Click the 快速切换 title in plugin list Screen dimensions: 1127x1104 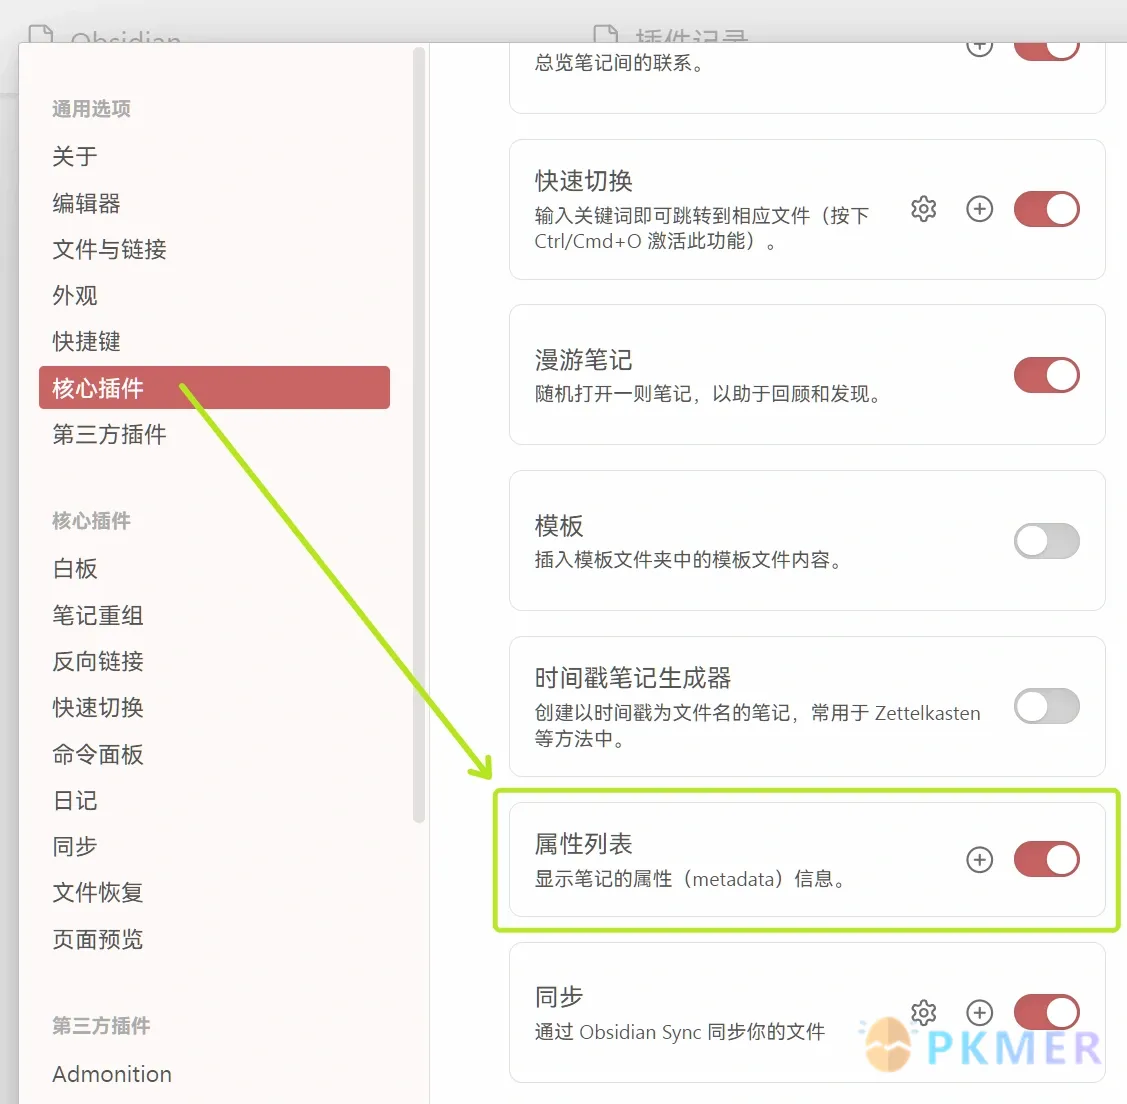584,181
